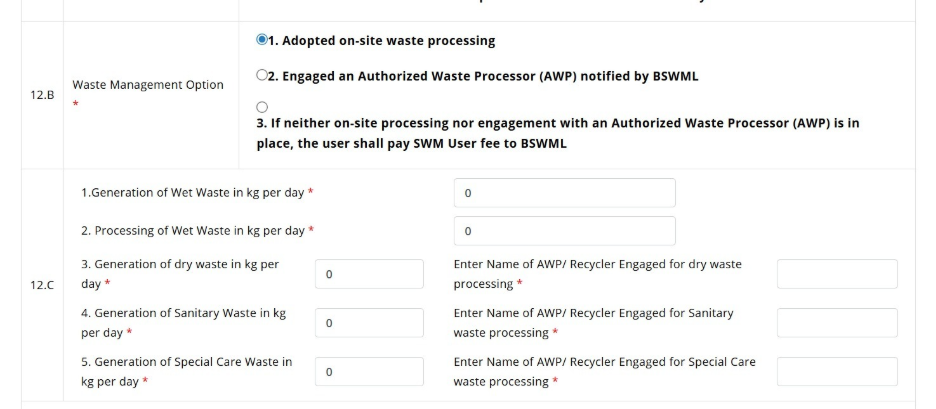This screenshot has height=409, width=936.
Task: Select the Adopted on-site waste processing radio button
Action: [x=262, y=41]
